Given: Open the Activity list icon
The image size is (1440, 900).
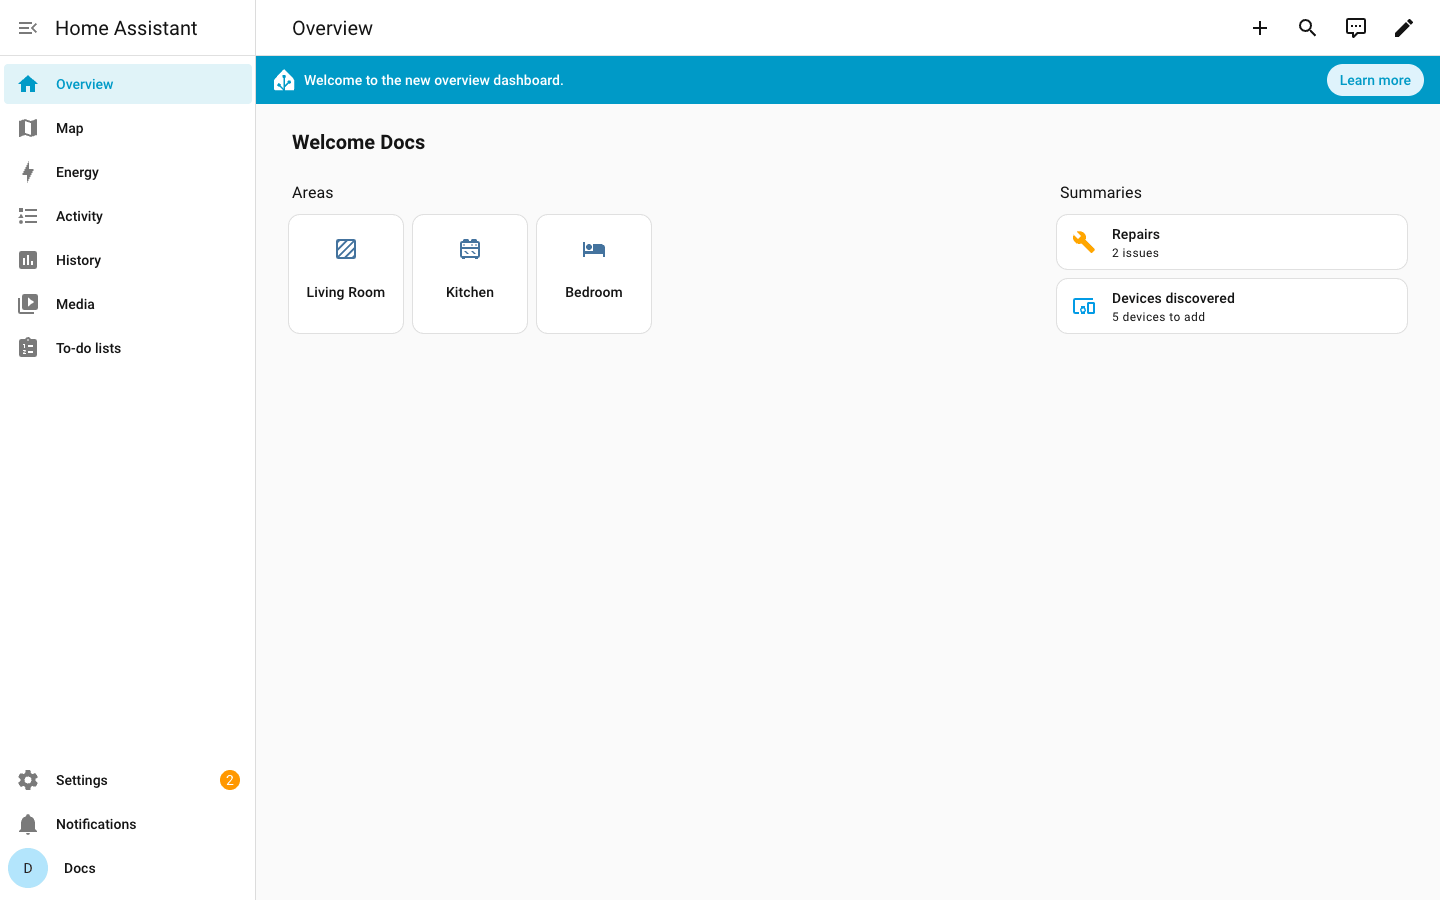Looking at the screenshot, I should pyautogui.click(x=28, y=216).
